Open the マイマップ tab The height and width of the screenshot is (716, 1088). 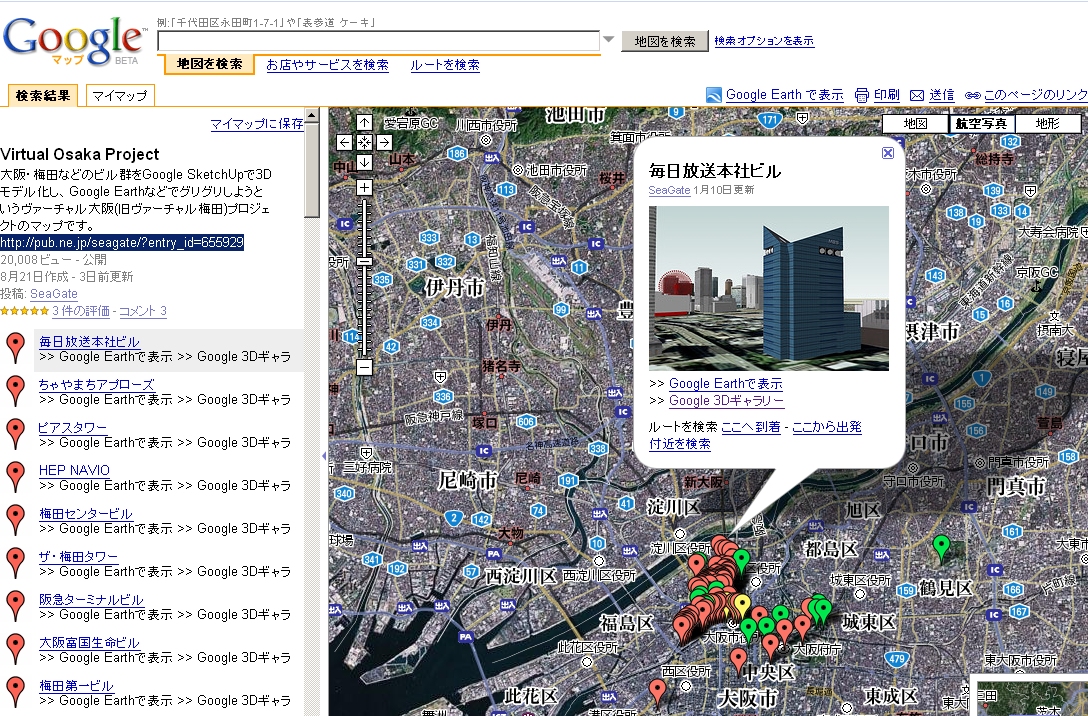(120, 96)
